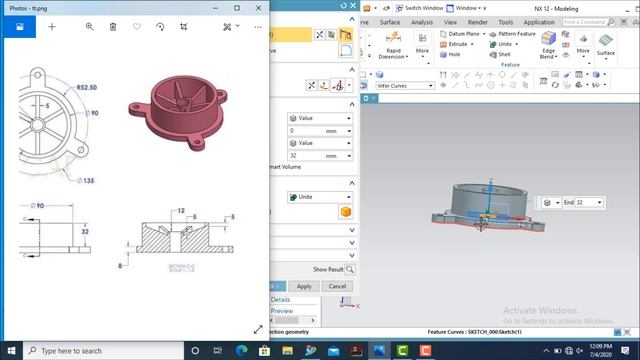Click the rotate icon in Photos toolbar
This screenshot has width=640, height=360.
coord(160,27)
